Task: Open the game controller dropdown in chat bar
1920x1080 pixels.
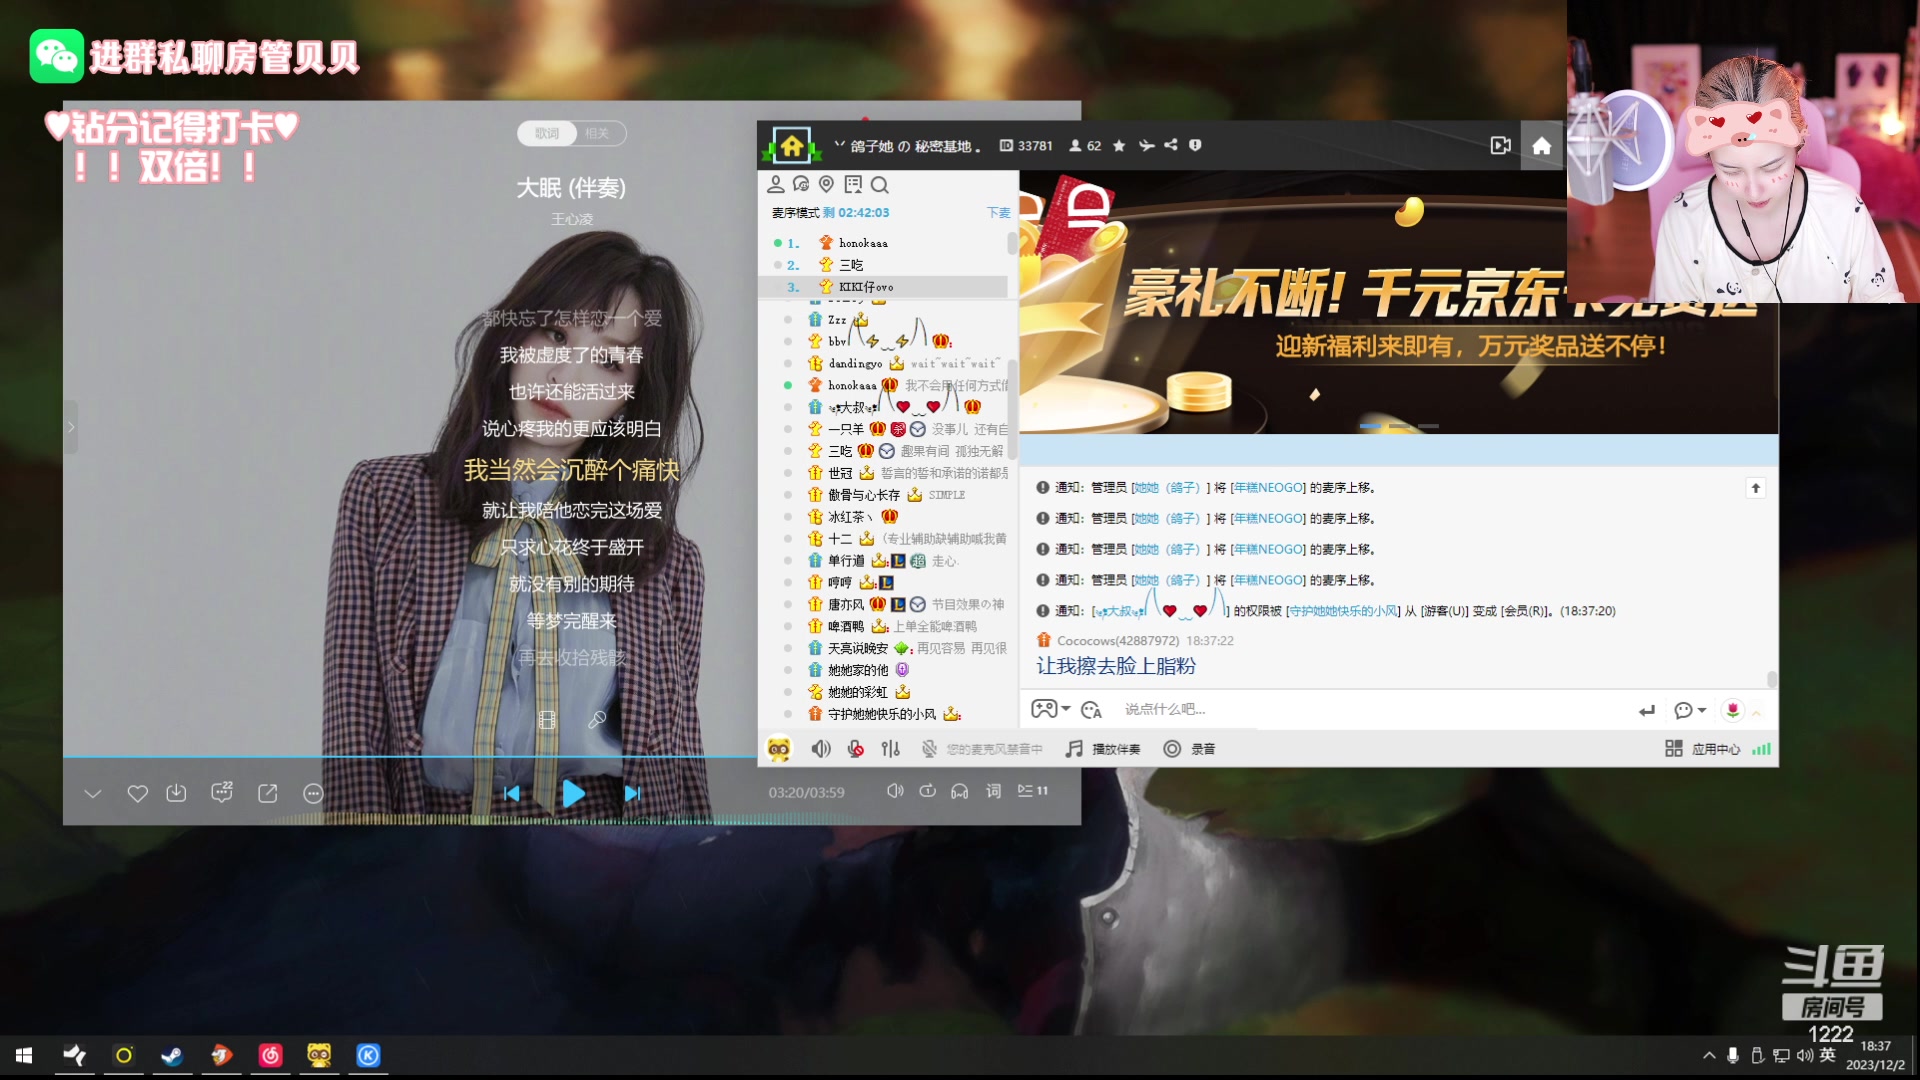Action: point(1050,709)
